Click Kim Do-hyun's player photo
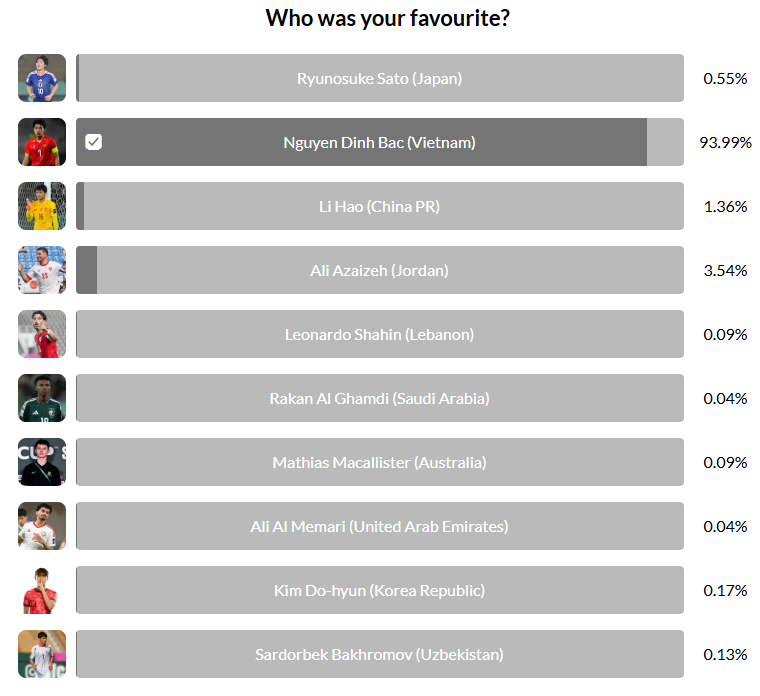Viewport: 760px width, 696px height. [x=42, y=590]
